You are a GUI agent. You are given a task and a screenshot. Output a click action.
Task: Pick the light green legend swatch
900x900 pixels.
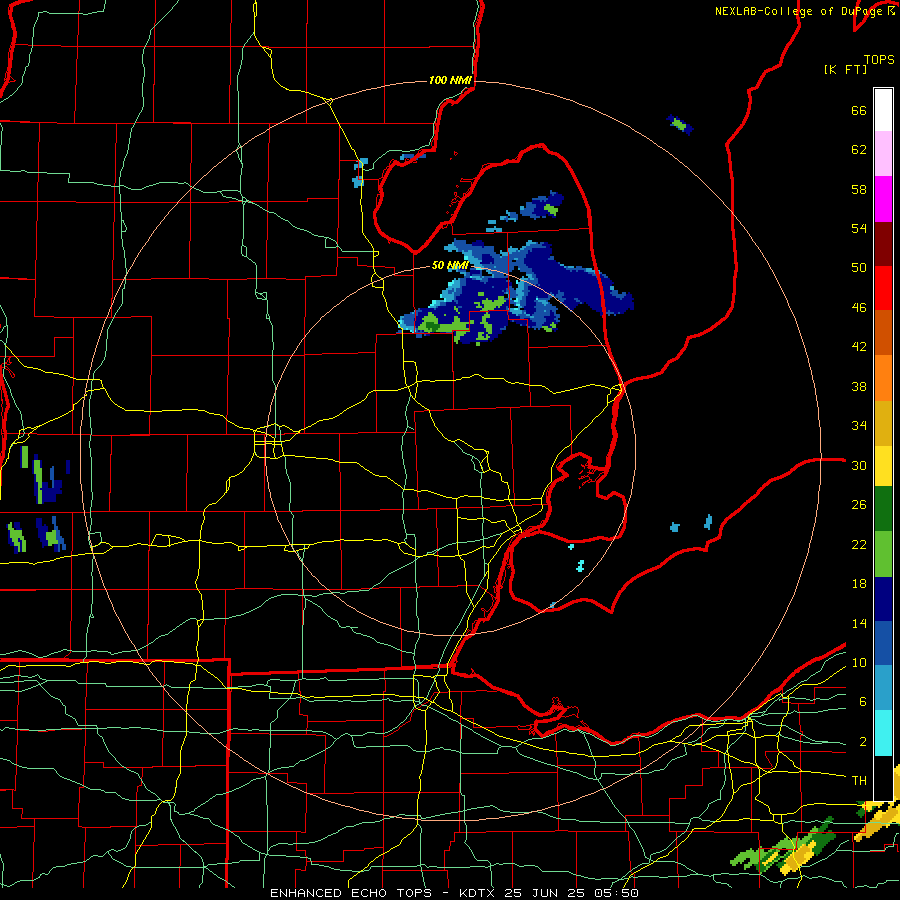(x=883, y=554)
